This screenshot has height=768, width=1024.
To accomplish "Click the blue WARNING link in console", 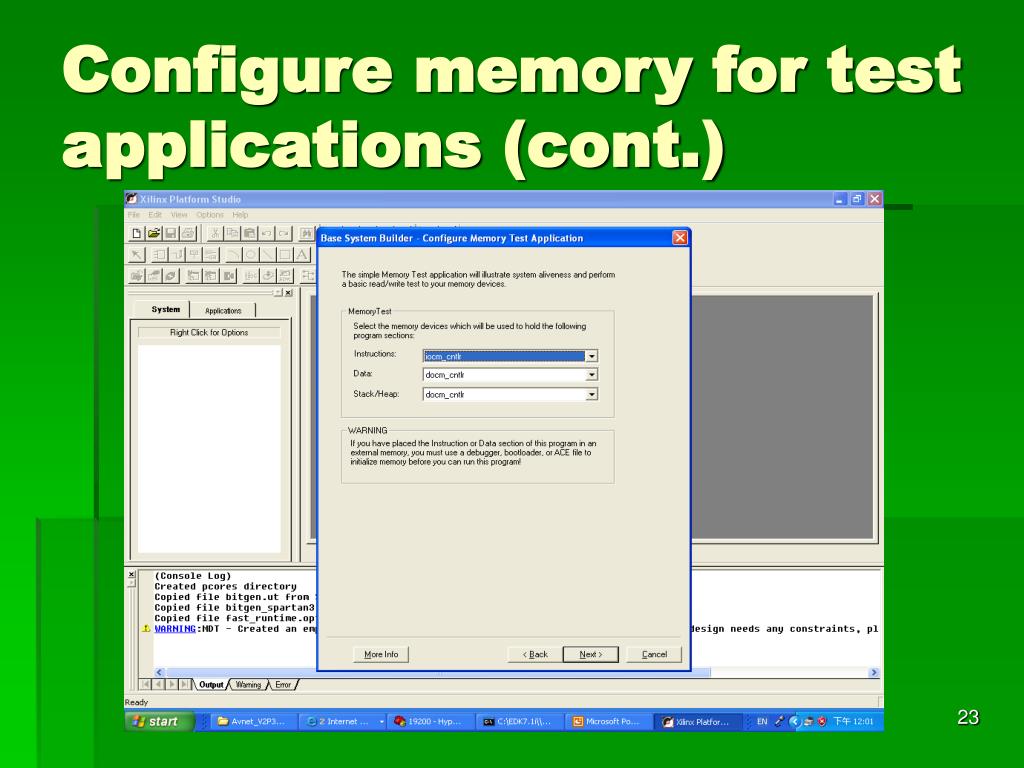I will point(175,629).
